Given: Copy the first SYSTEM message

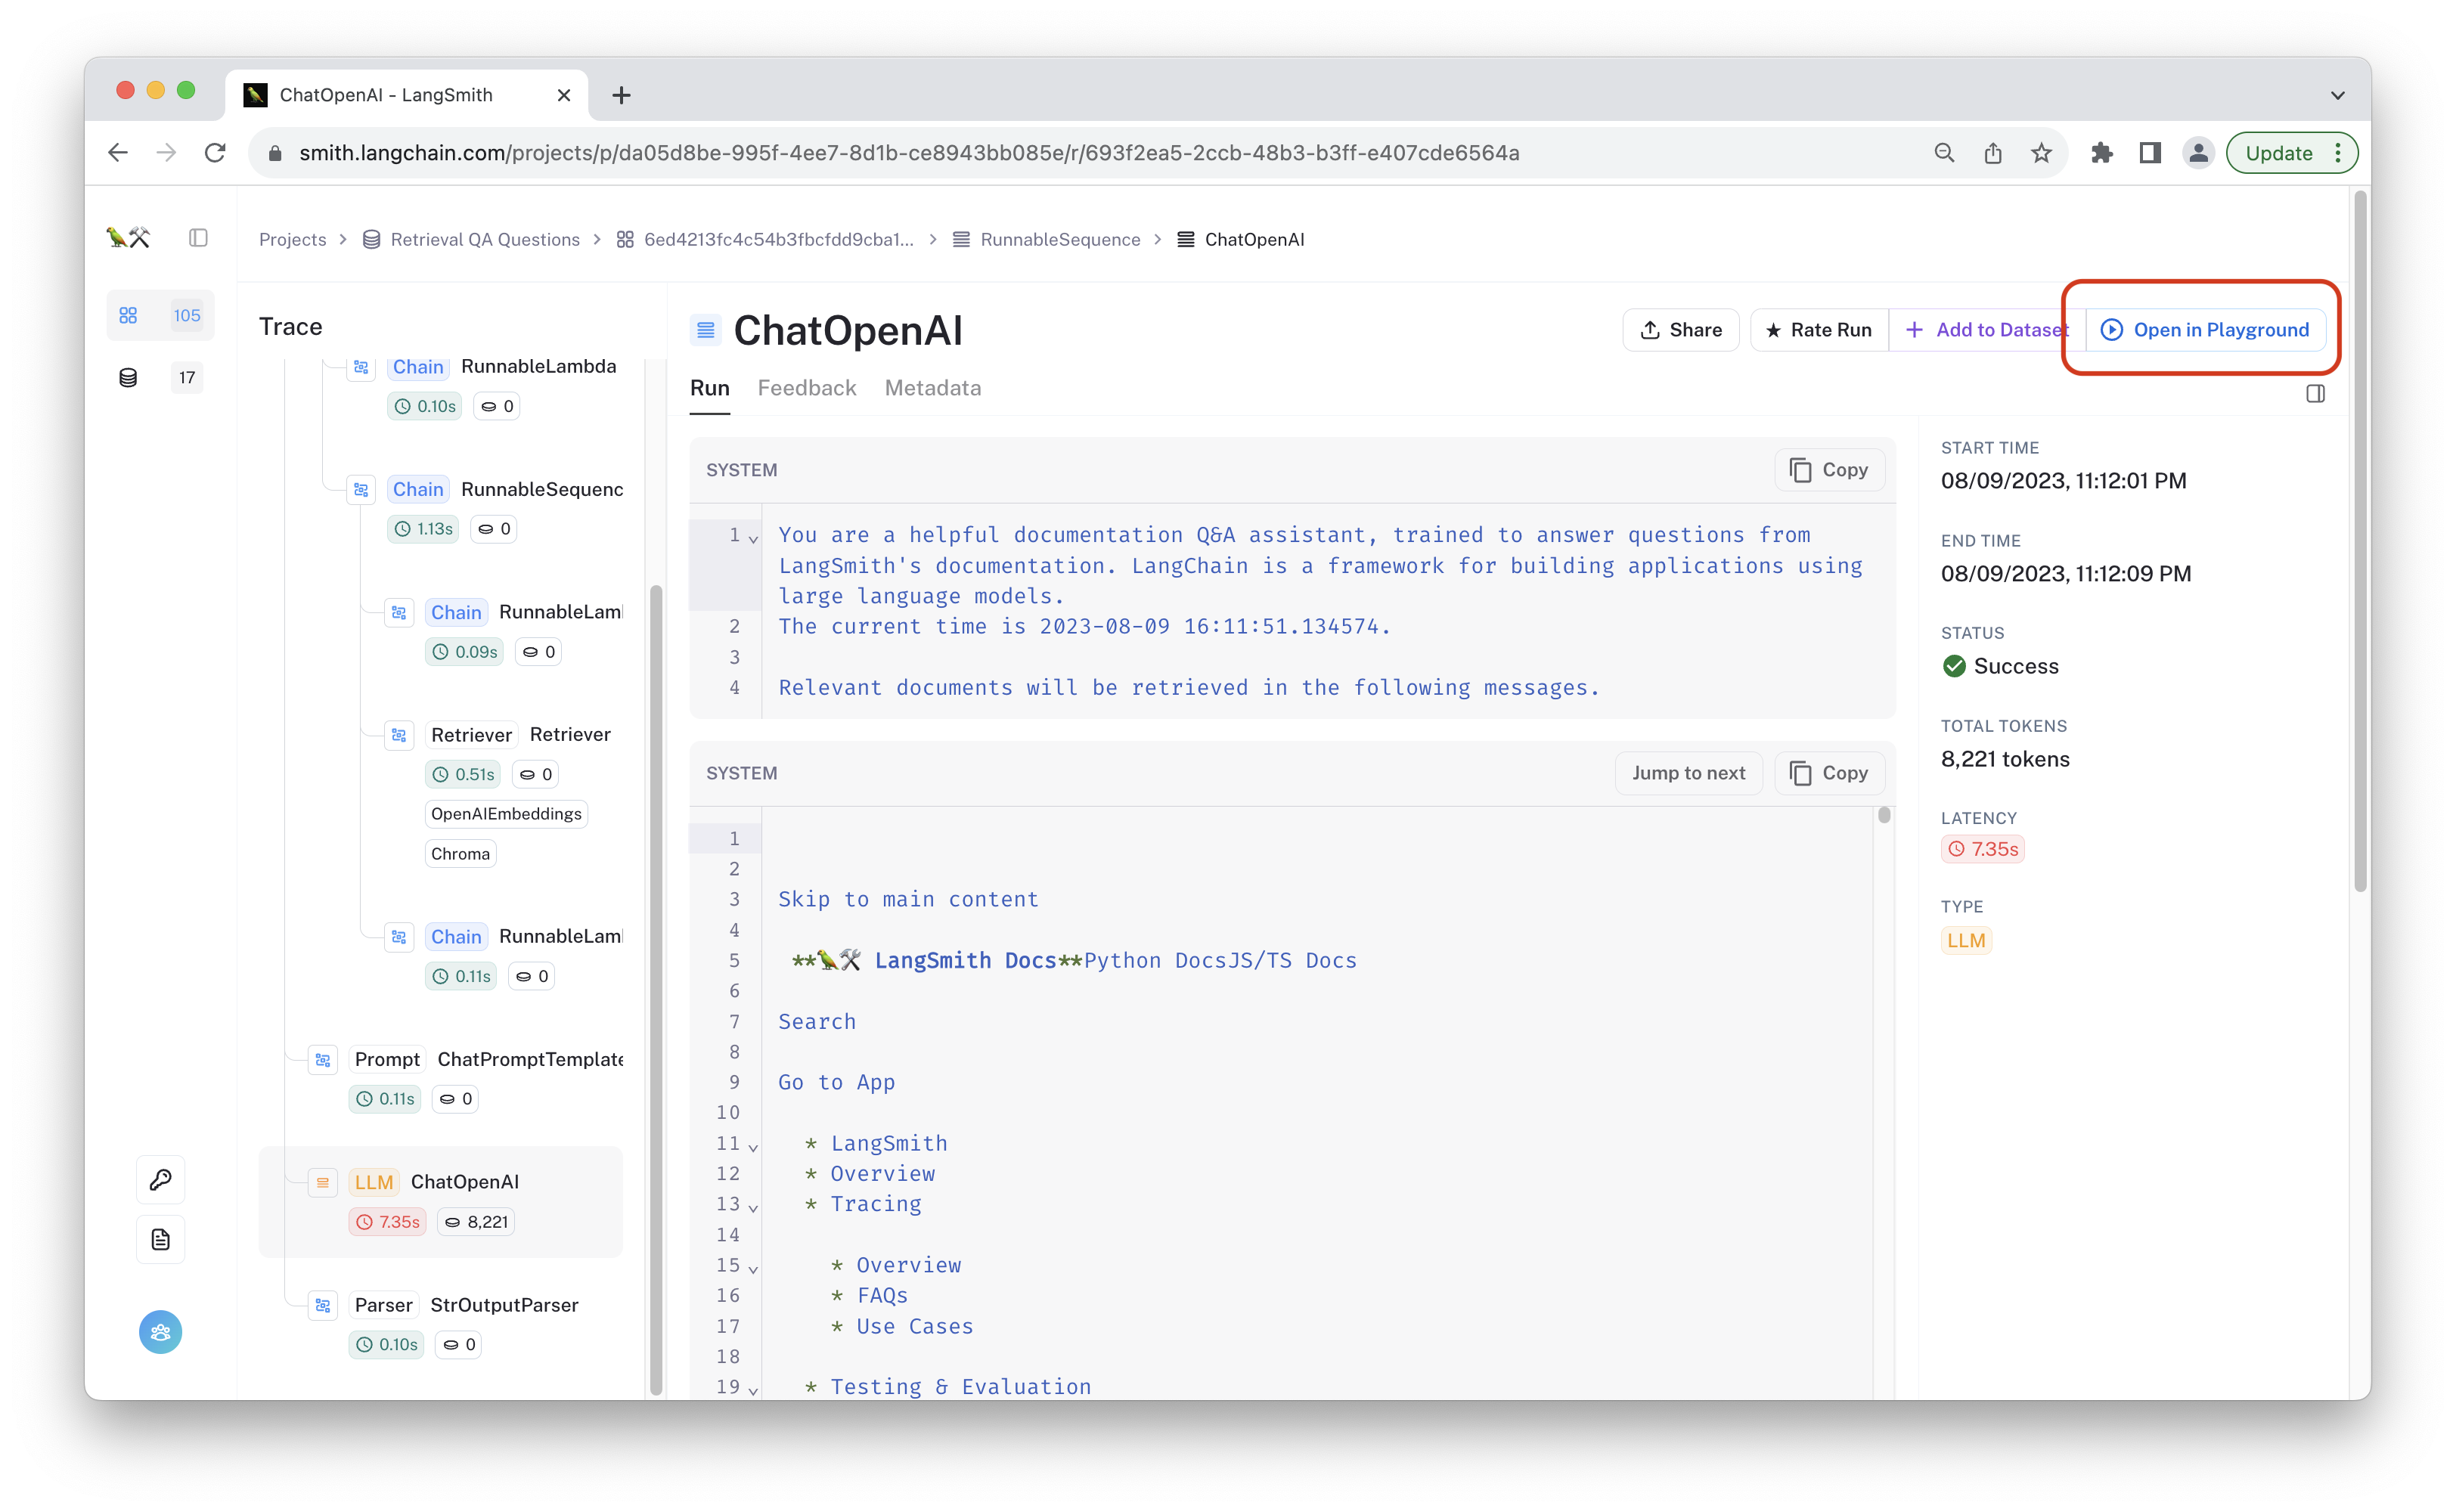Looking at the screenshot, I should [1829, 470].
